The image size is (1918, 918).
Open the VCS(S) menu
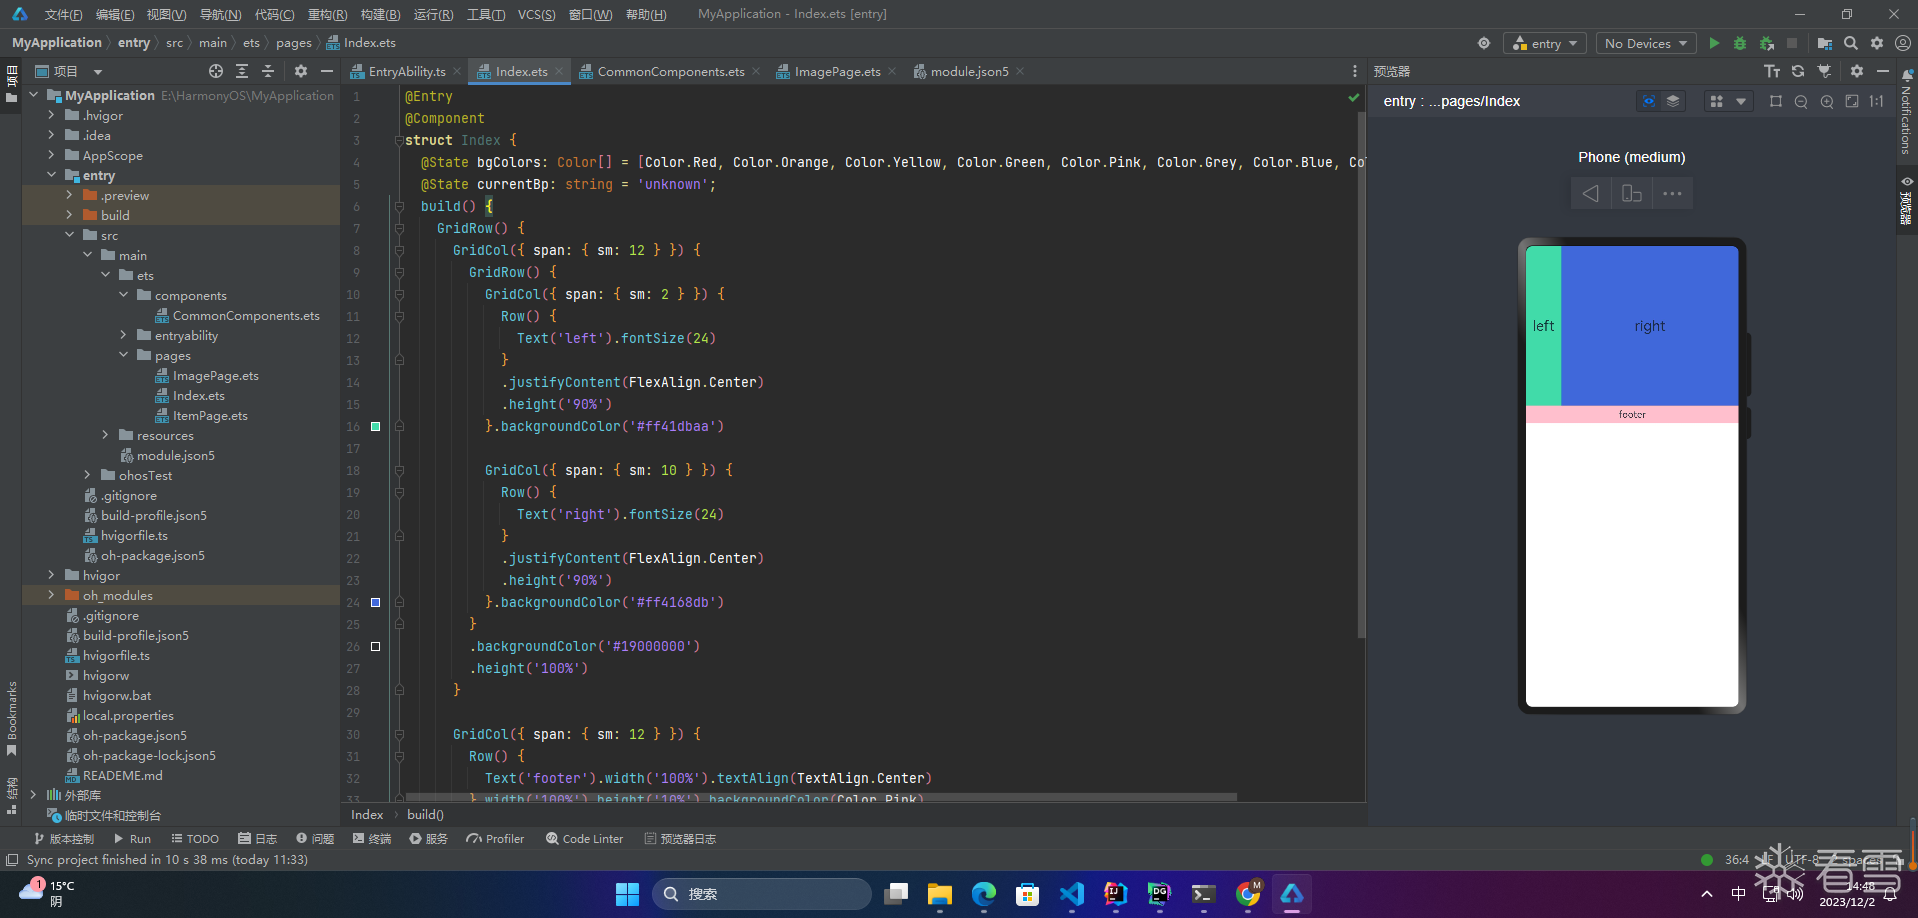coord(536,14)
